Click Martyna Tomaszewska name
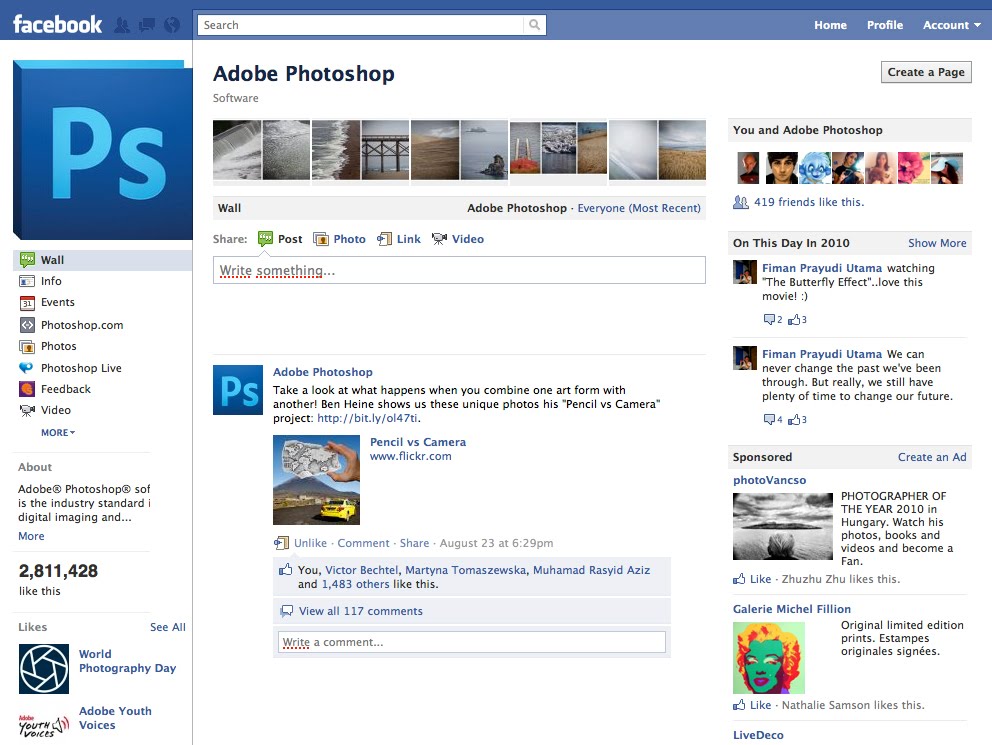This screenshot has height=745, width=992. (465, 570)
